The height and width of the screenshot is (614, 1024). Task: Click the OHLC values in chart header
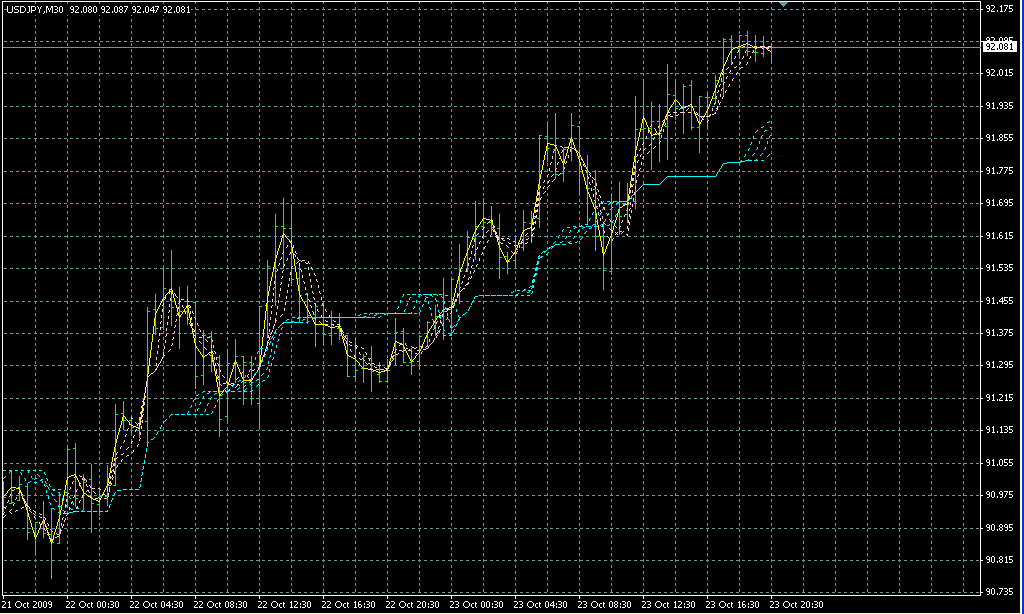pyautogui.click(x=130, y=9)
